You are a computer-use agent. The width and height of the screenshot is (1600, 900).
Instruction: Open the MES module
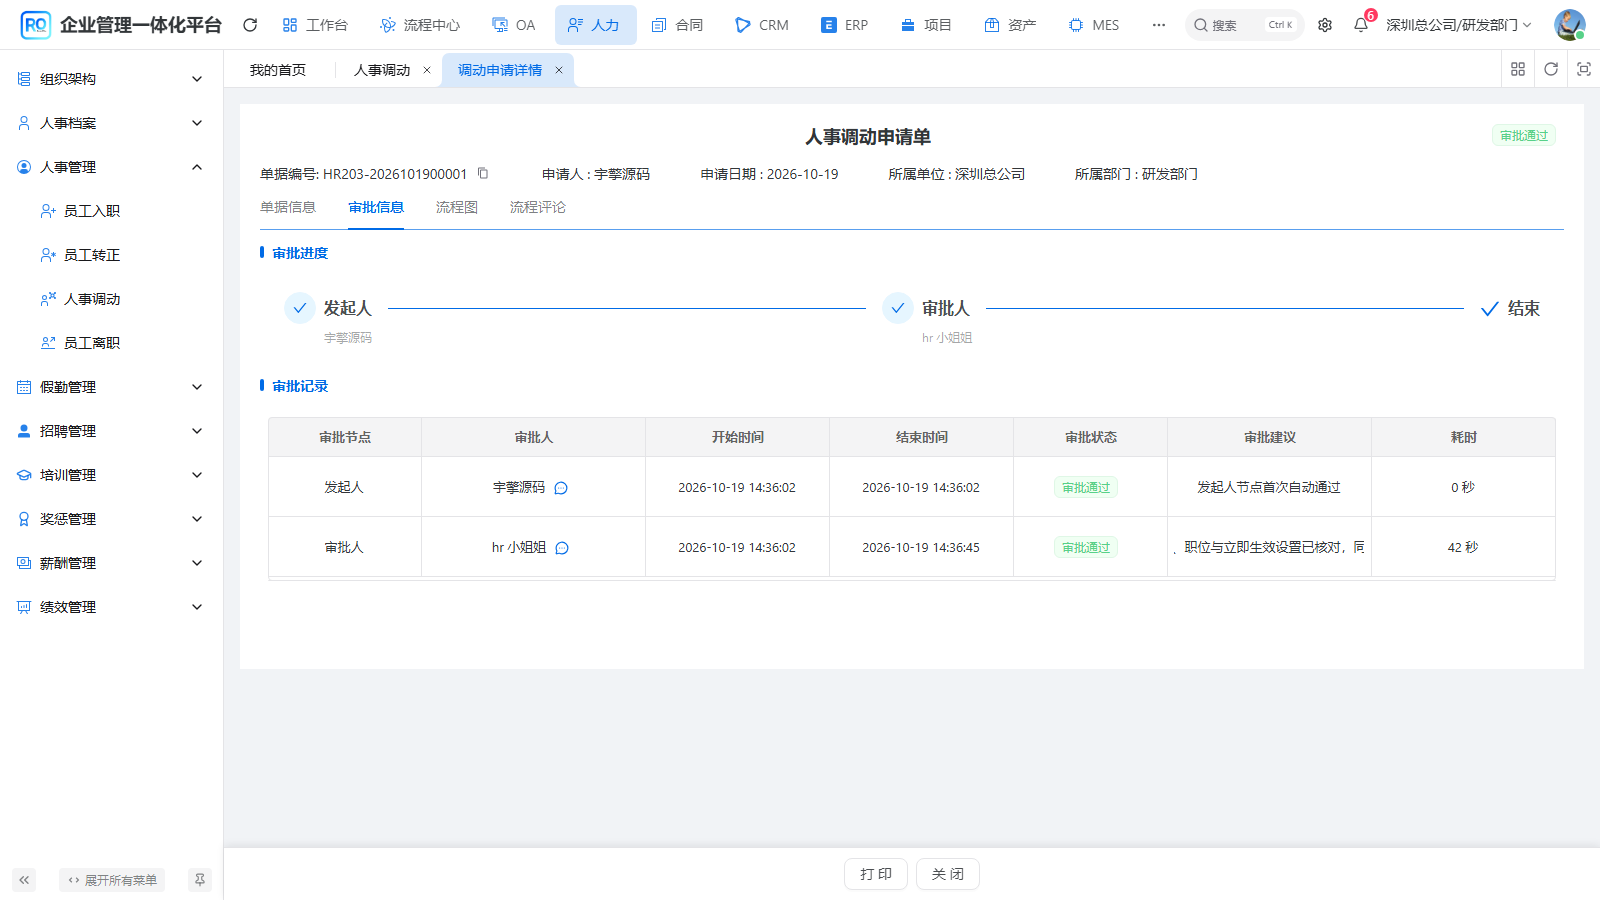1094,25
